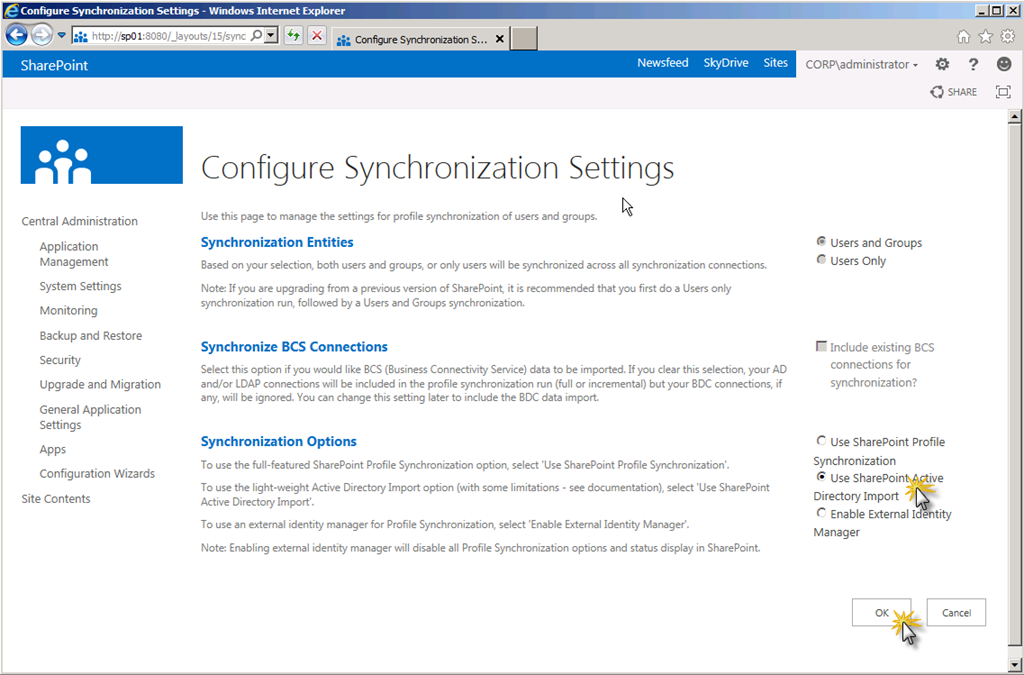Expand the CORP\administrator user menu
Screen dimensions: 1024x675
pos(861,65)
